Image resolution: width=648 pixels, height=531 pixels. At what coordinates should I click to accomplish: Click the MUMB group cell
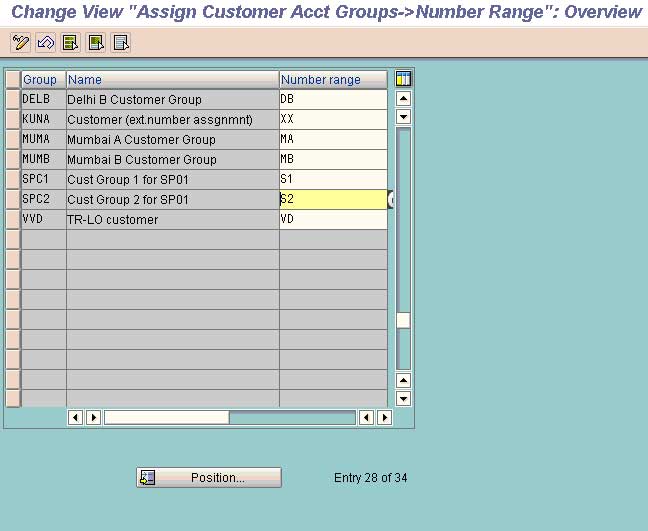[43, 159]
